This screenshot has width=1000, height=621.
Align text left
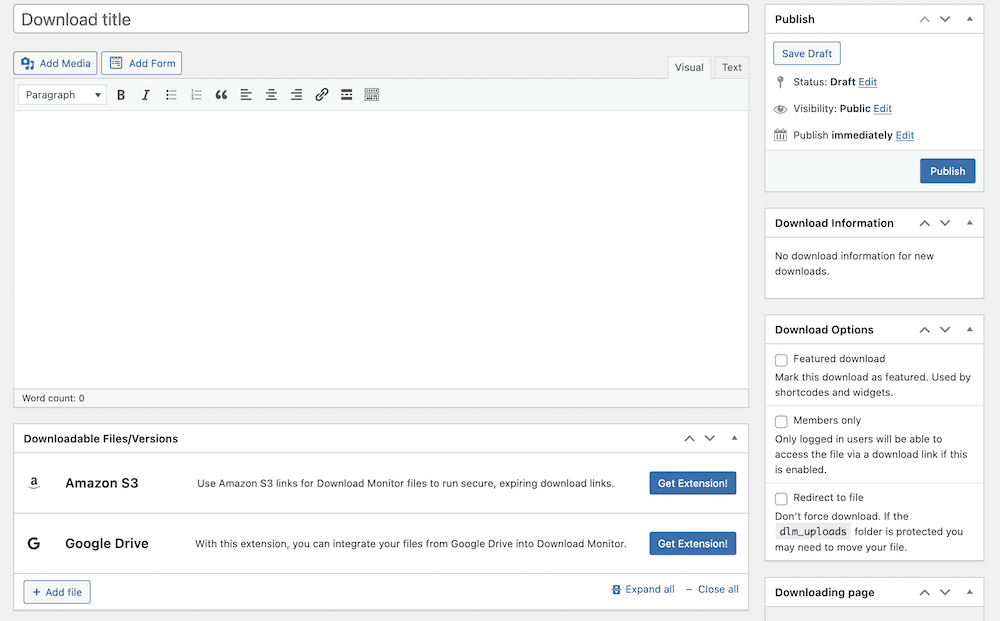246,95
